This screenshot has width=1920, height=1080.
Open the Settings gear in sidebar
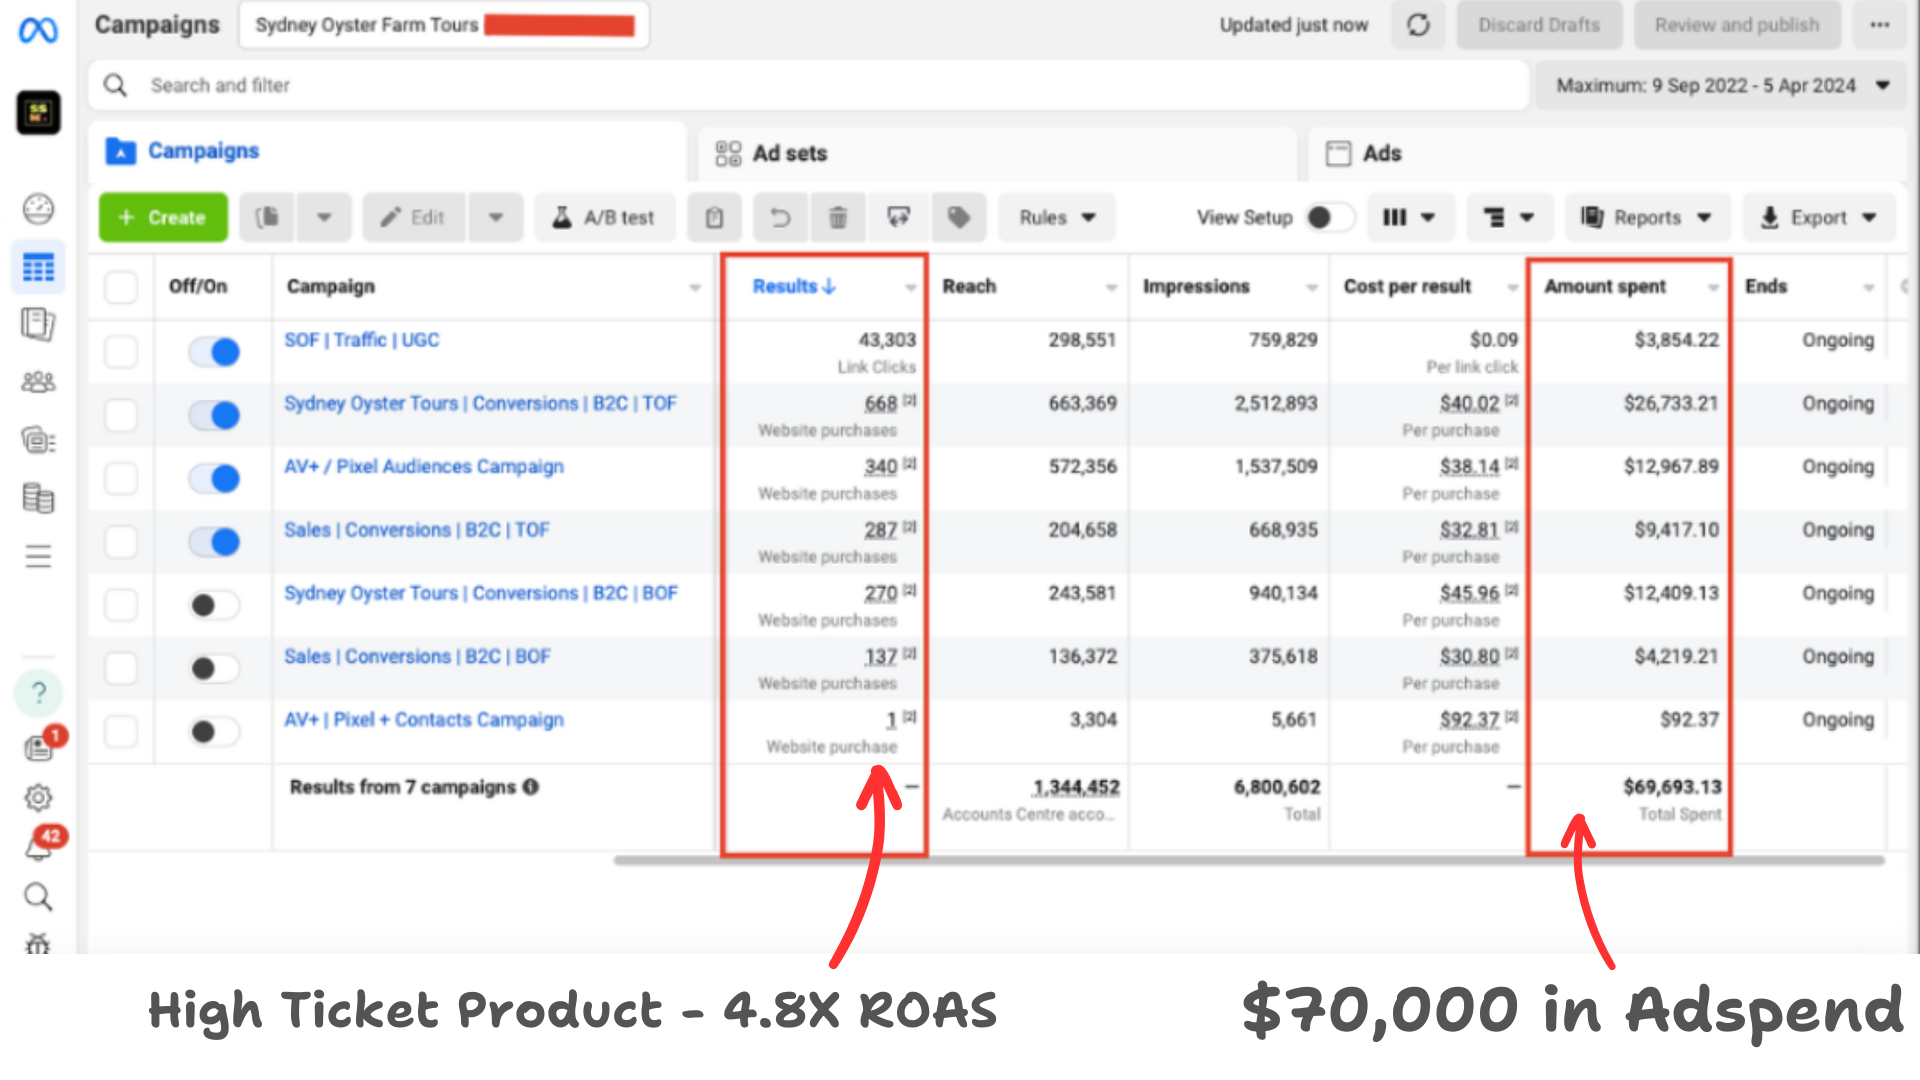coord(38,797)
